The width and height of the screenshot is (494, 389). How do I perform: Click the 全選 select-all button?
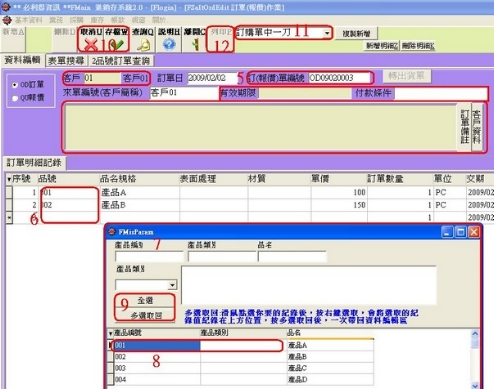click(x=145, y=300)
